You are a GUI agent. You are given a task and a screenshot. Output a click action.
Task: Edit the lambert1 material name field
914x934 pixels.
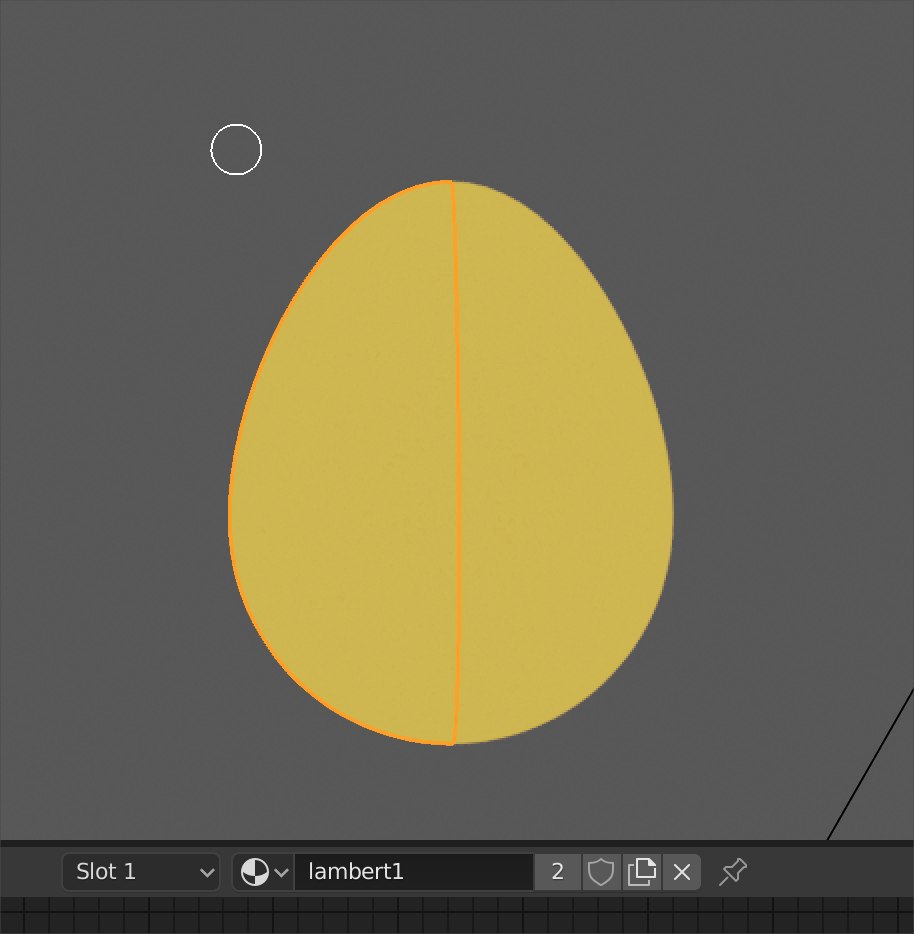(414, 872)
